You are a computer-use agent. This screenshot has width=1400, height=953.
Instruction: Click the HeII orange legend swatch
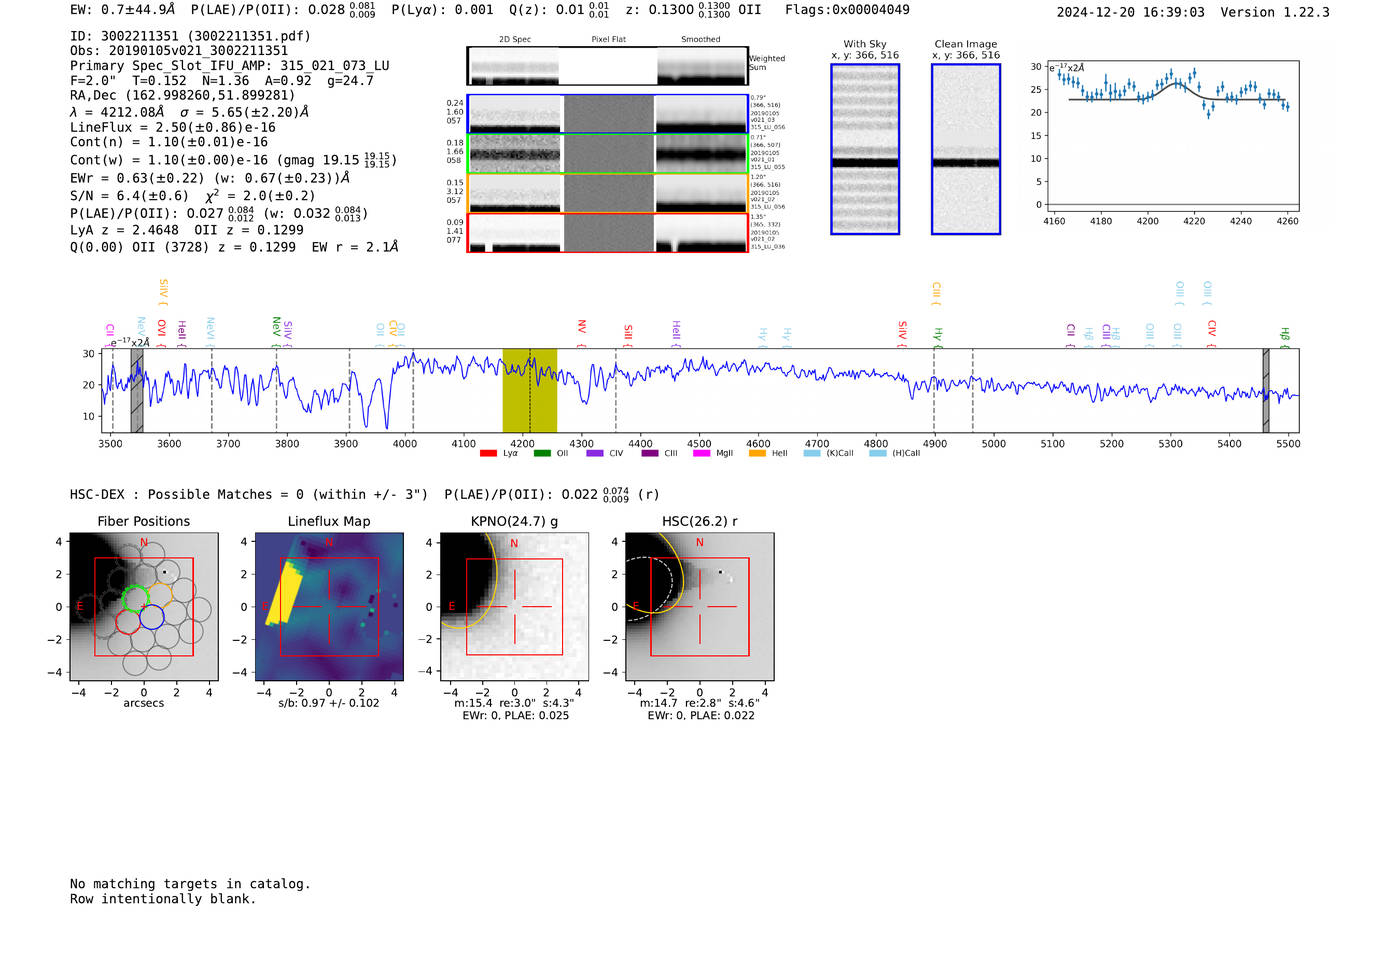point(757,453)
